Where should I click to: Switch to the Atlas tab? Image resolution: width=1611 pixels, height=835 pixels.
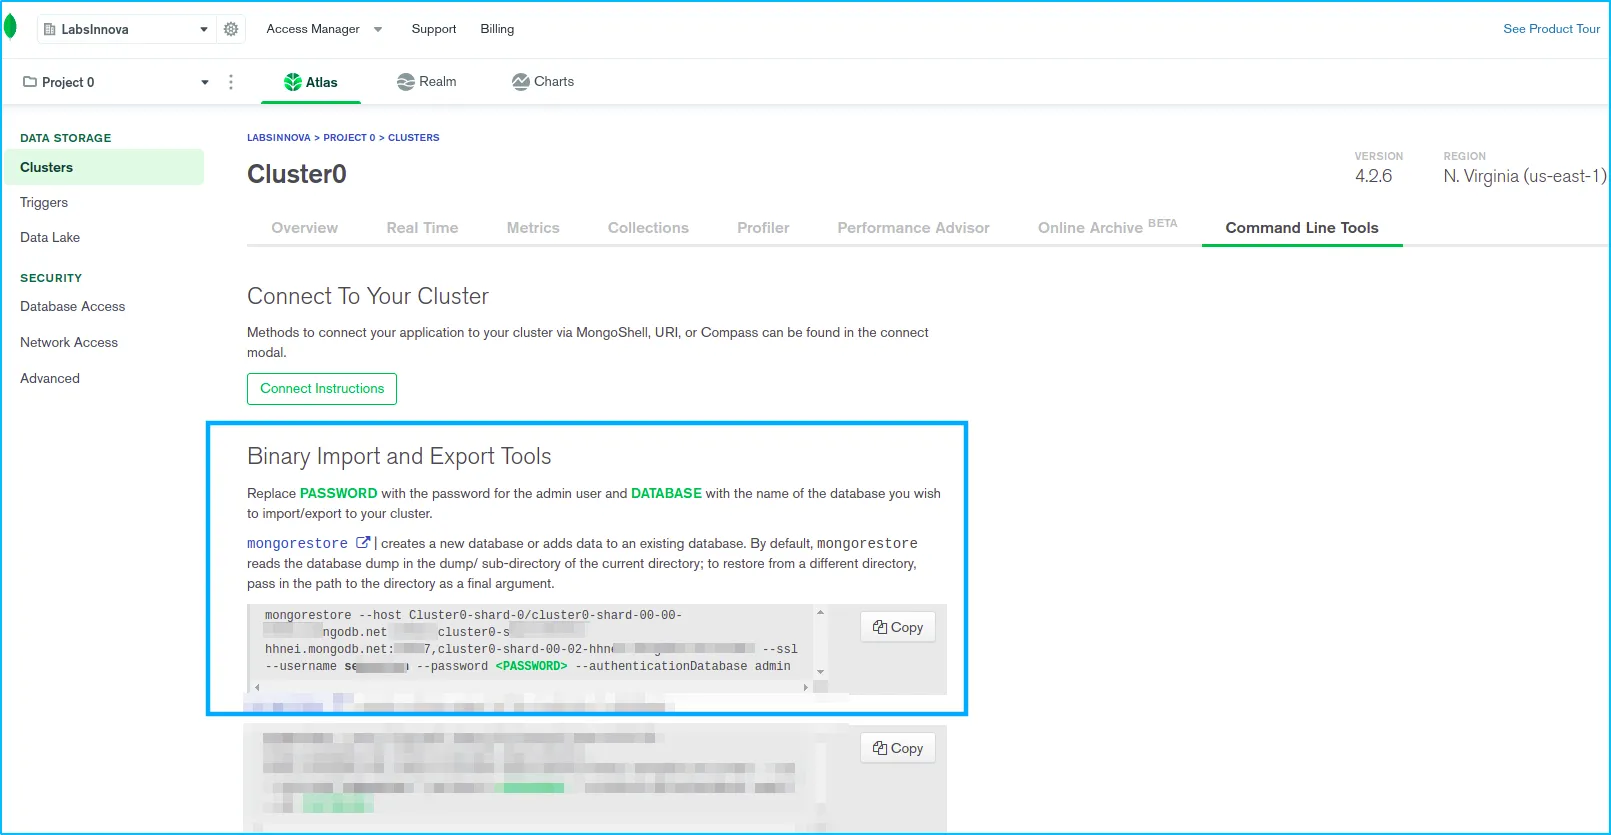coord(311,82)
